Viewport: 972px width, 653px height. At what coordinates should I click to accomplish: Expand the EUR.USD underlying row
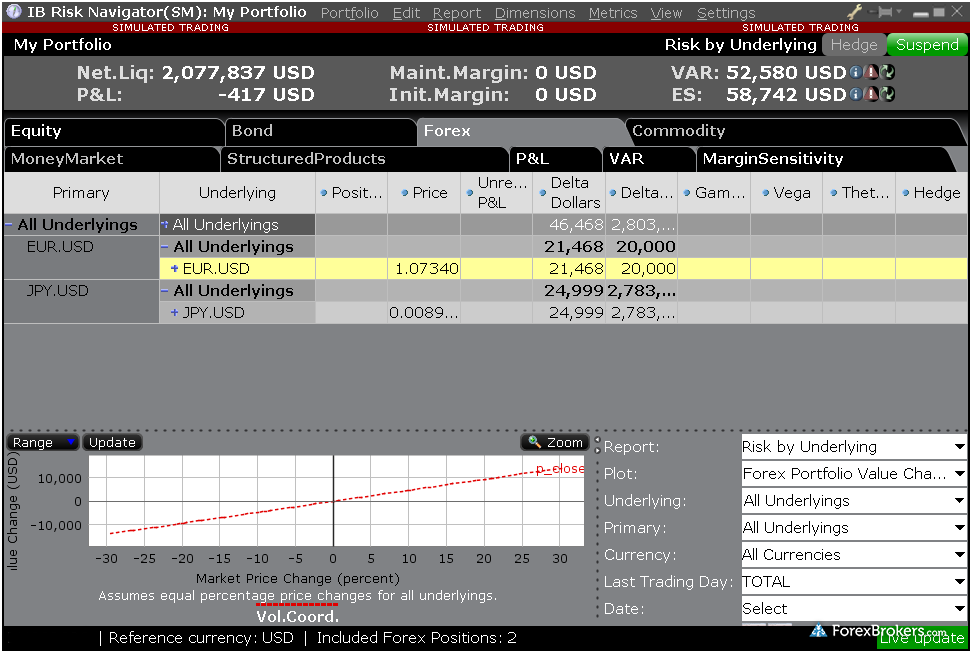coord(175,269)
